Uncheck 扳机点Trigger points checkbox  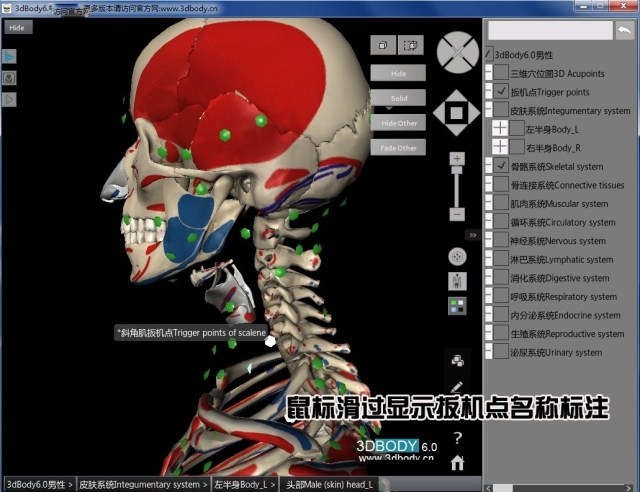tap(501, 91)
